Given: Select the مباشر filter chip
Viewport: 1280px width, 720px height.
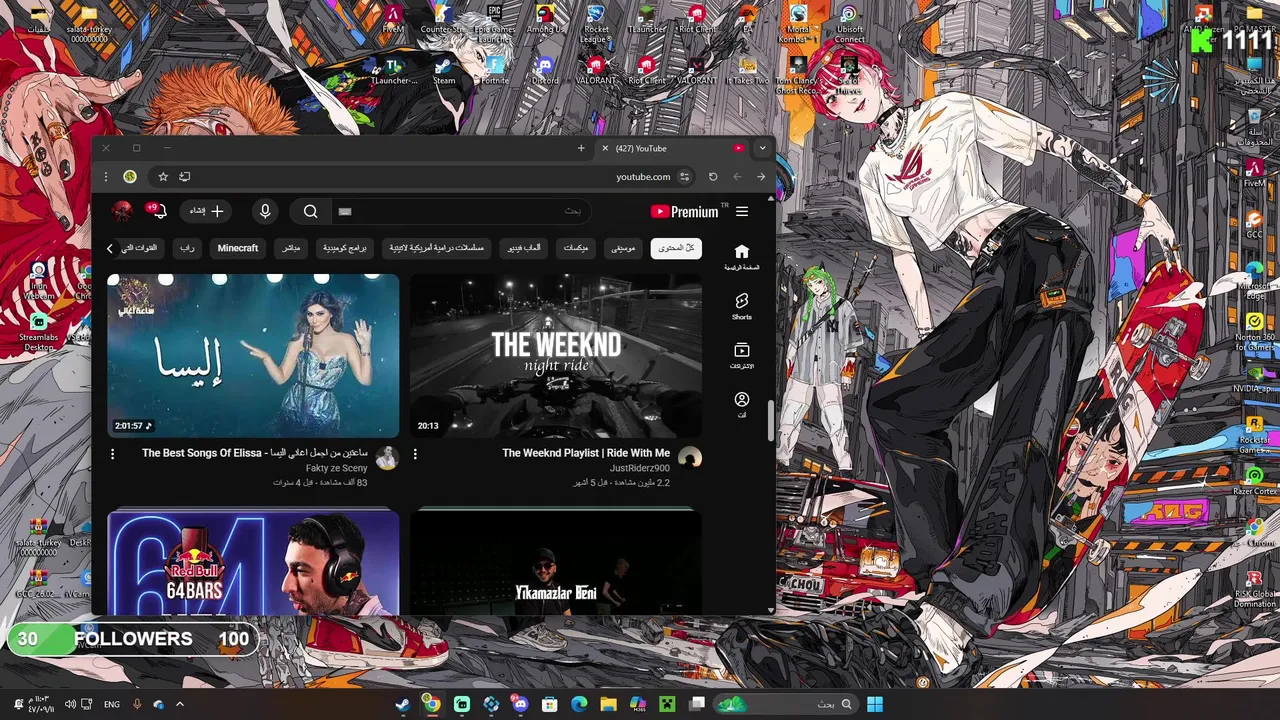Looking at the screenshot, I should [x=291, y=248].
